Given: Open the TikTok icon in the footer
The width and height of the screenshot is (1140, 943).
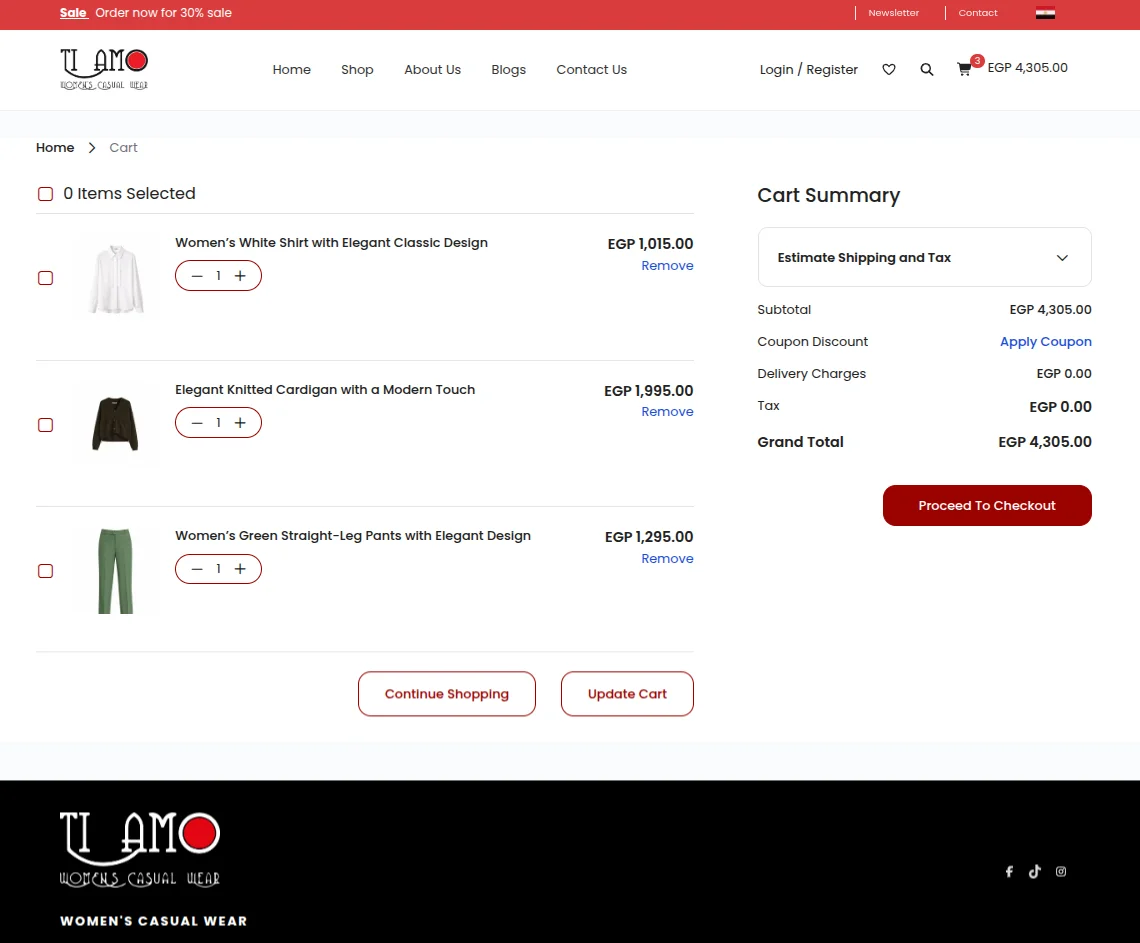Looking at the screenshot, I should coord(1035,871).
